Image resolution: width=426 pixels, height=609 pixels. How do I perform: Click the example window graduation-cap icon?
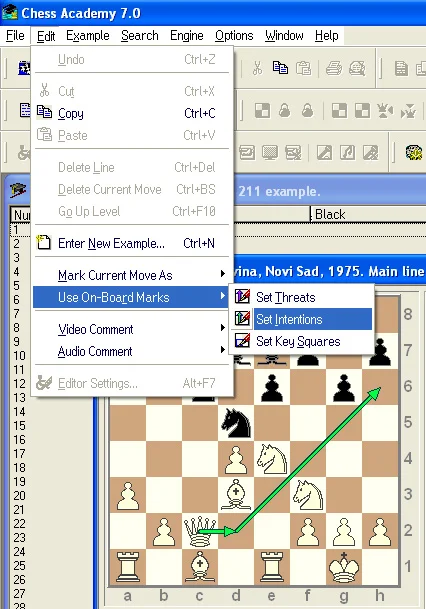tap(18, 190)
